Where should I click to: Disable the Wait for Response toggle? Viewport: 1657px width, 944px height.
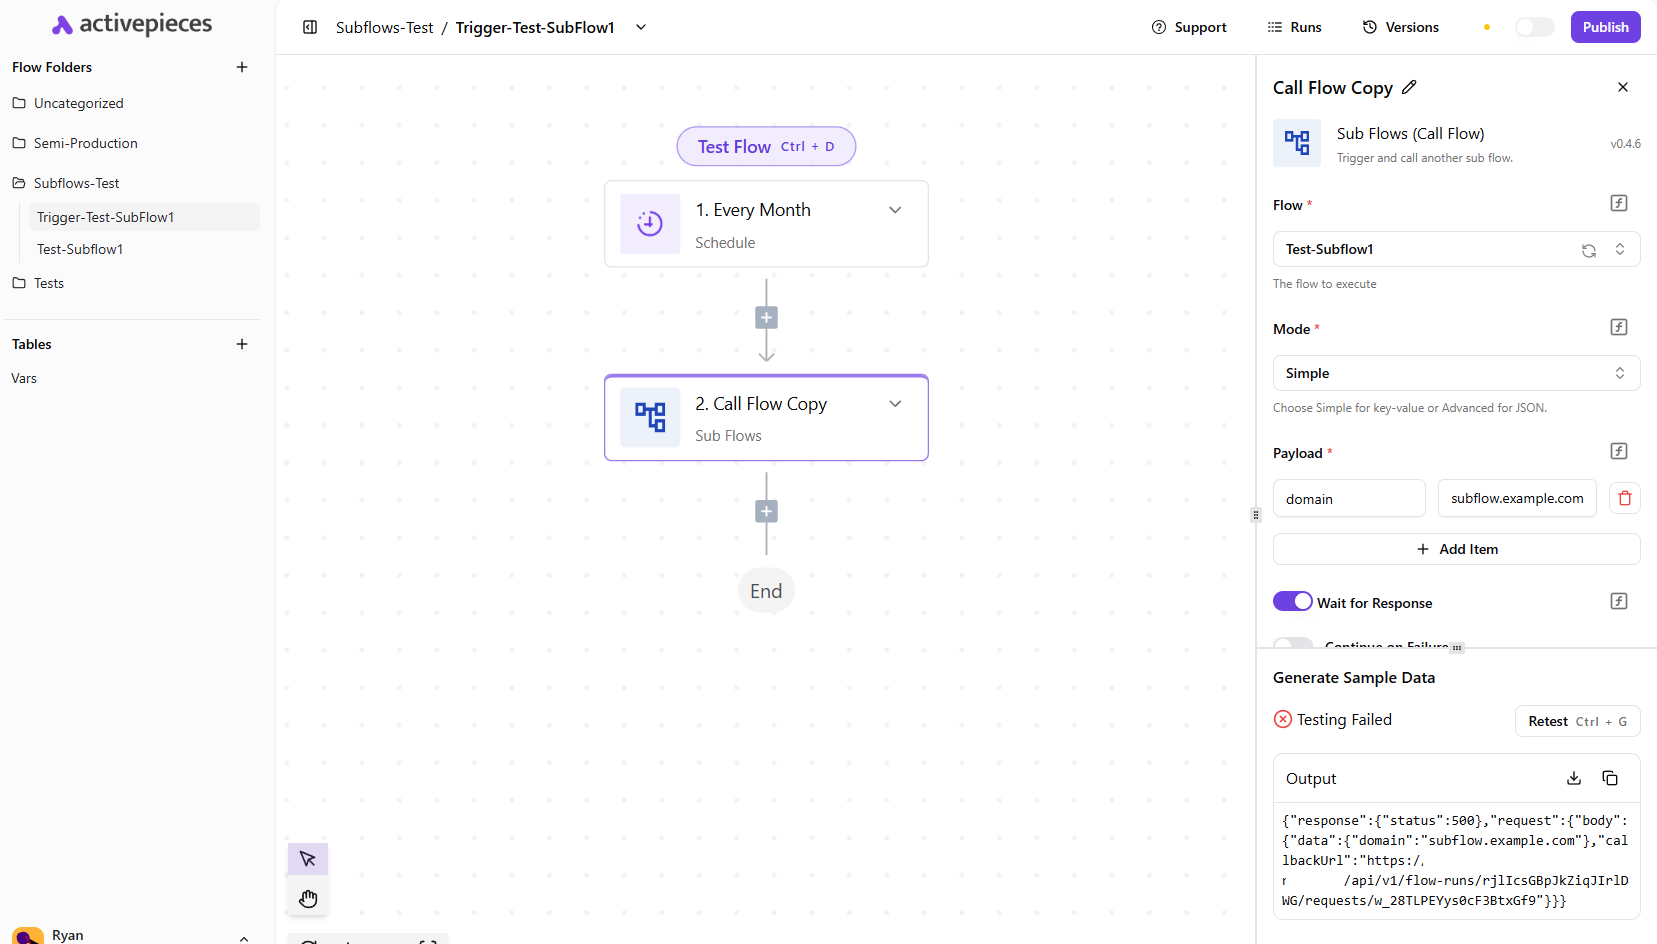pos(1292,601)
